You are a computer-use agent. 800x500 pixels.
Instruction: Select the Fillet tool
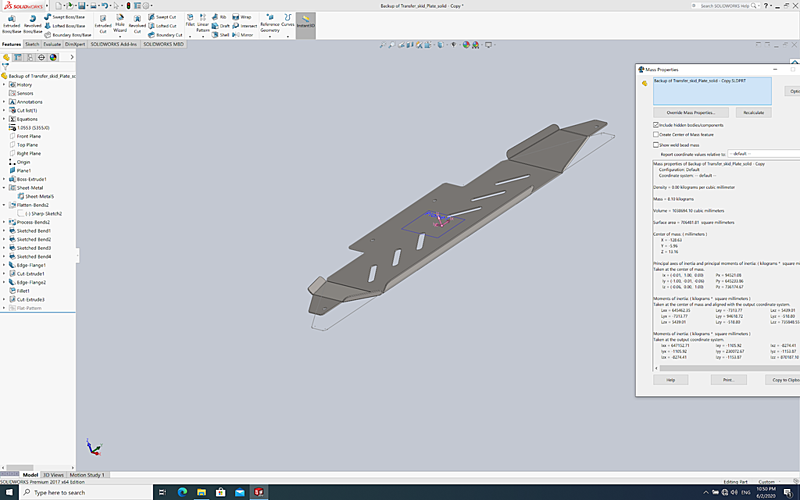click(x=189, y=24)
